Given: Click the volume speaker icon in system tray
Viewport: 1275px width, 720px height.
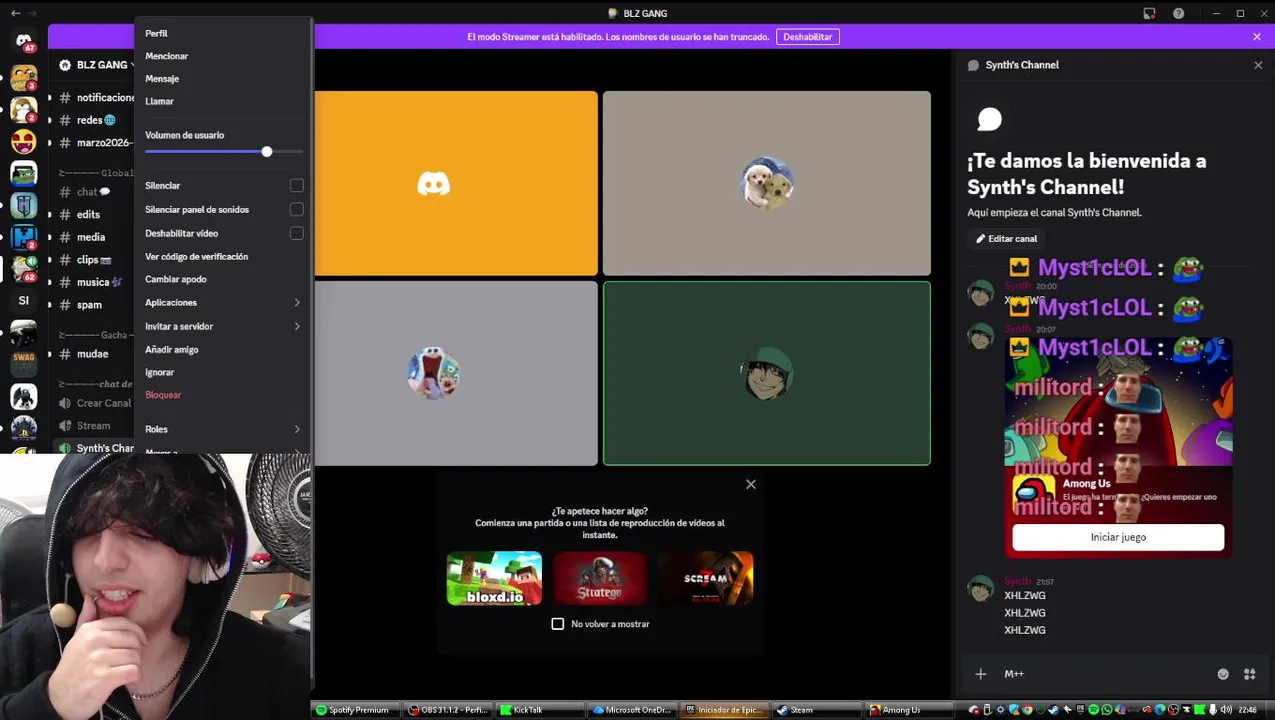Looking at the screenshot, I should [x=1226, y=710].
